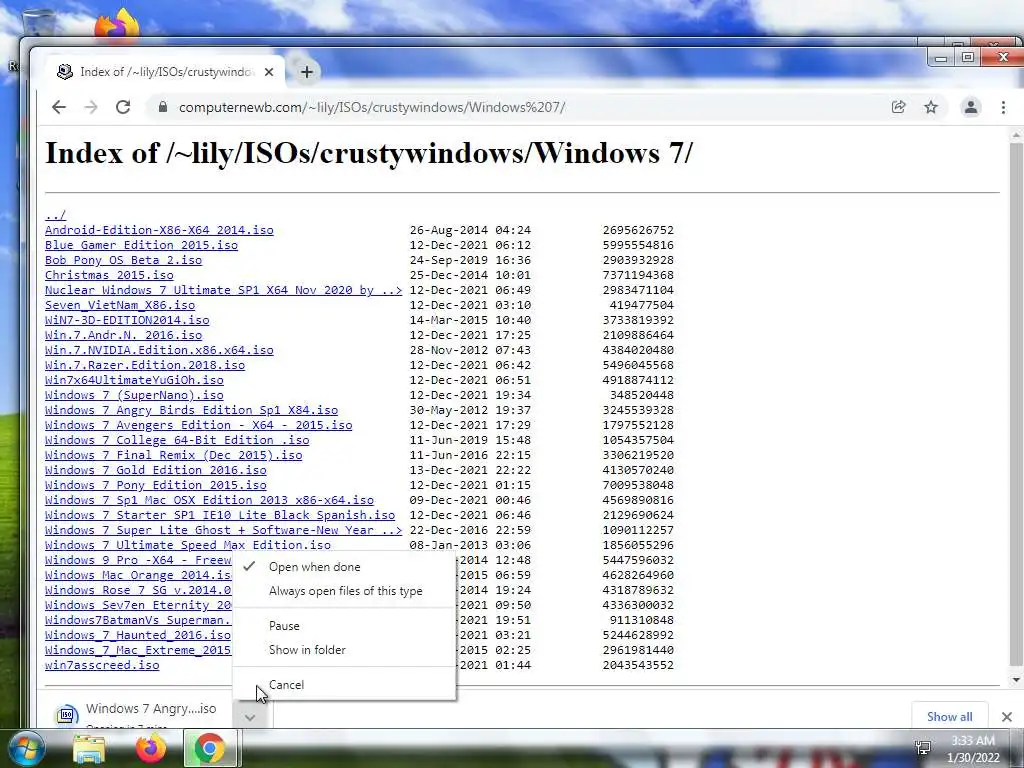Download Windows 7 Avengers Edition iso
The image size is (1024, 768).
[199, 425]
